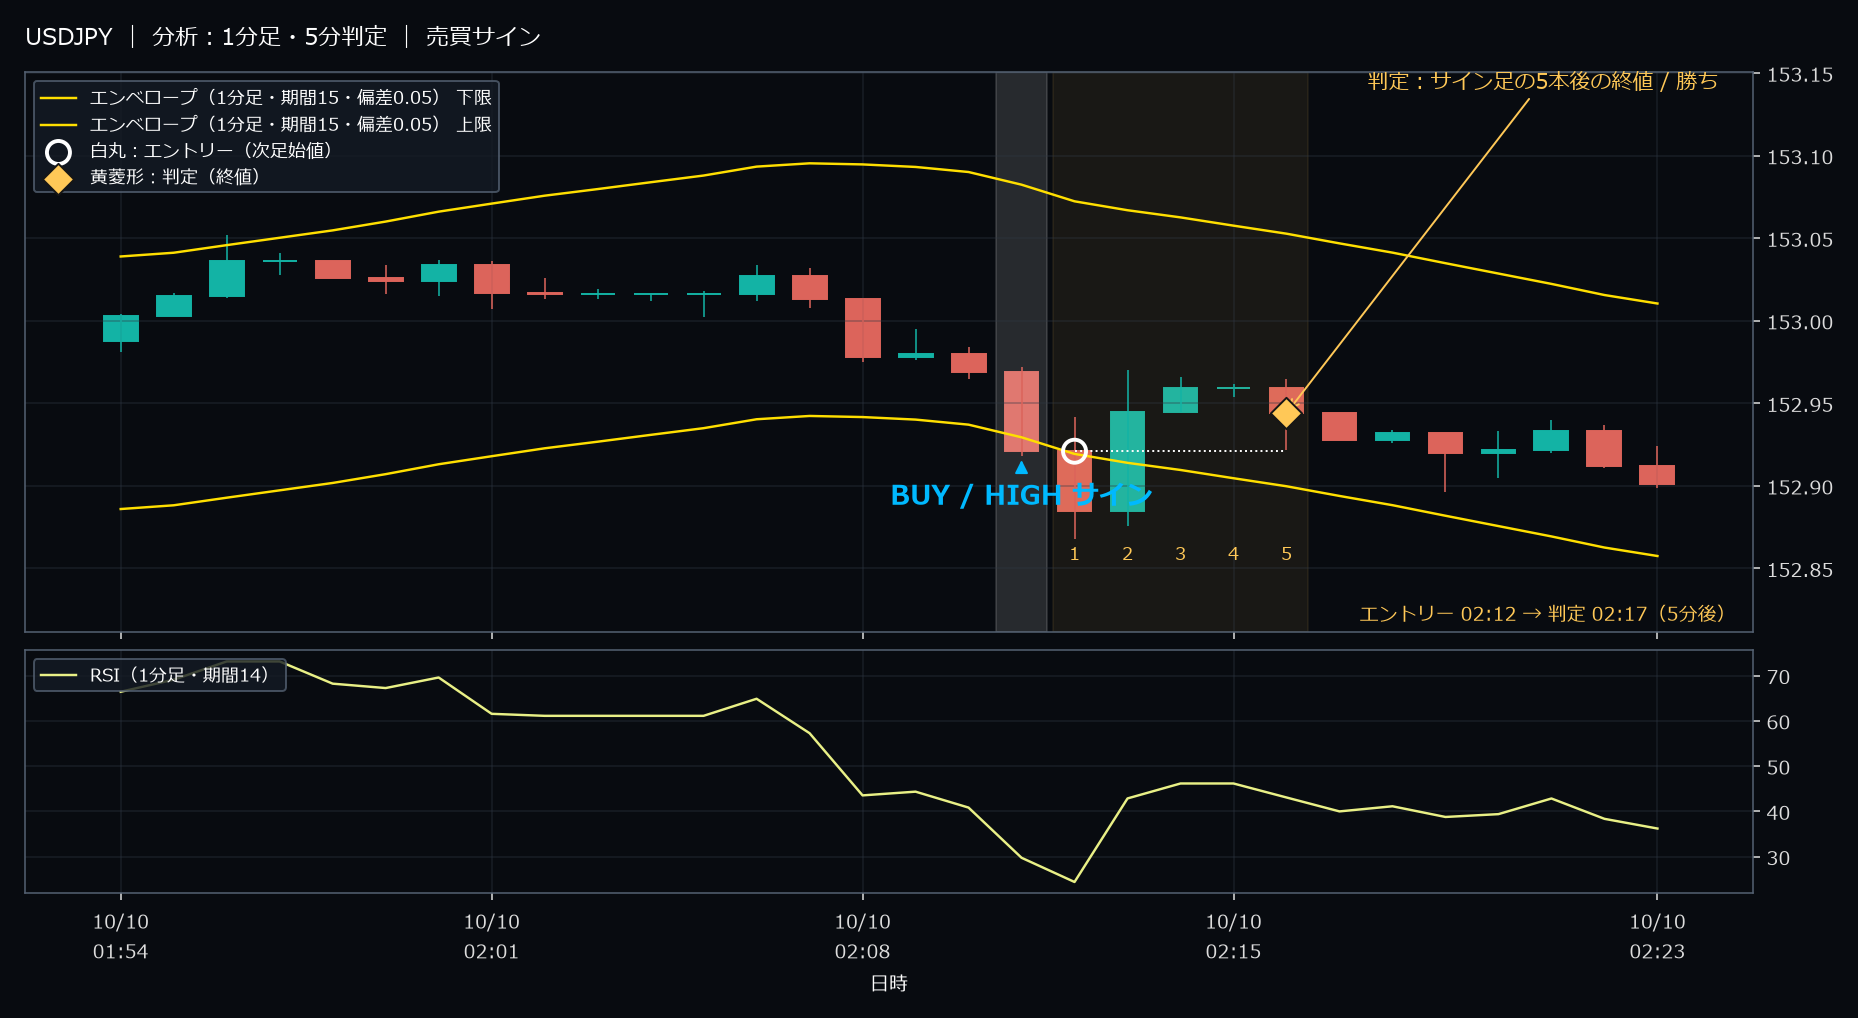The width and height of the screenshot is (1858, 1018).
Task: Click the text 'エントリー 02:12 → 判定 02:17'
Action: pos(1502,613)
